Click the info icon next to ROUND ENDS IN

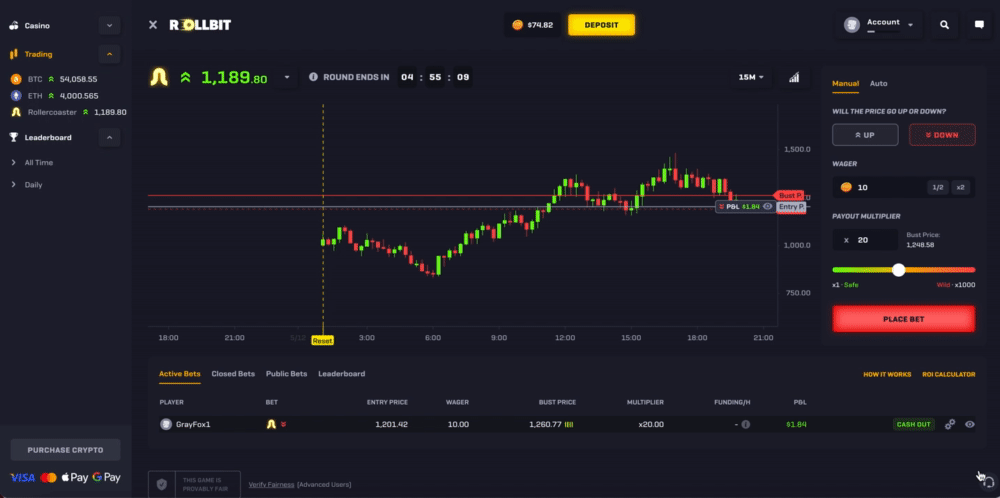pos(313,77)
